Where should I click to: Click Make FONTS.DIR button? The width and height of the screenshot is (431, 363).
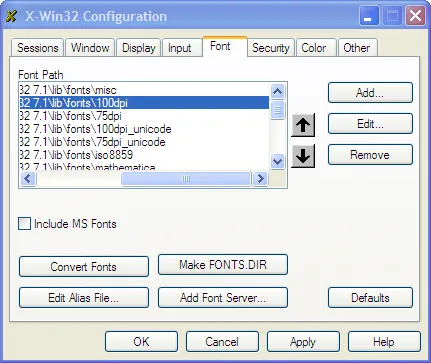click(223, 265)
